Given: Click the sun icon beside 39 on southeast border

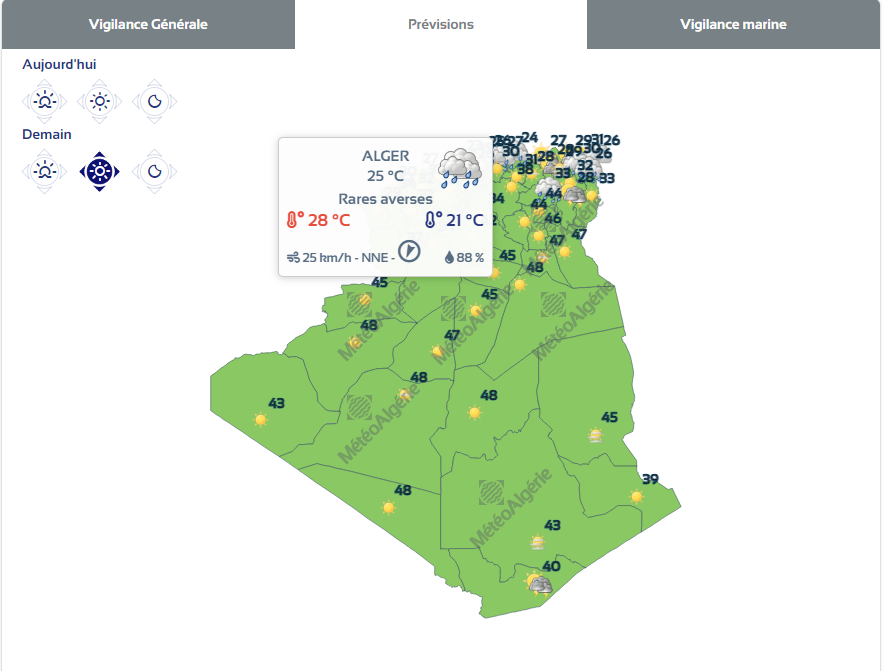Looking at the screenshot, I should coord(636,497).
